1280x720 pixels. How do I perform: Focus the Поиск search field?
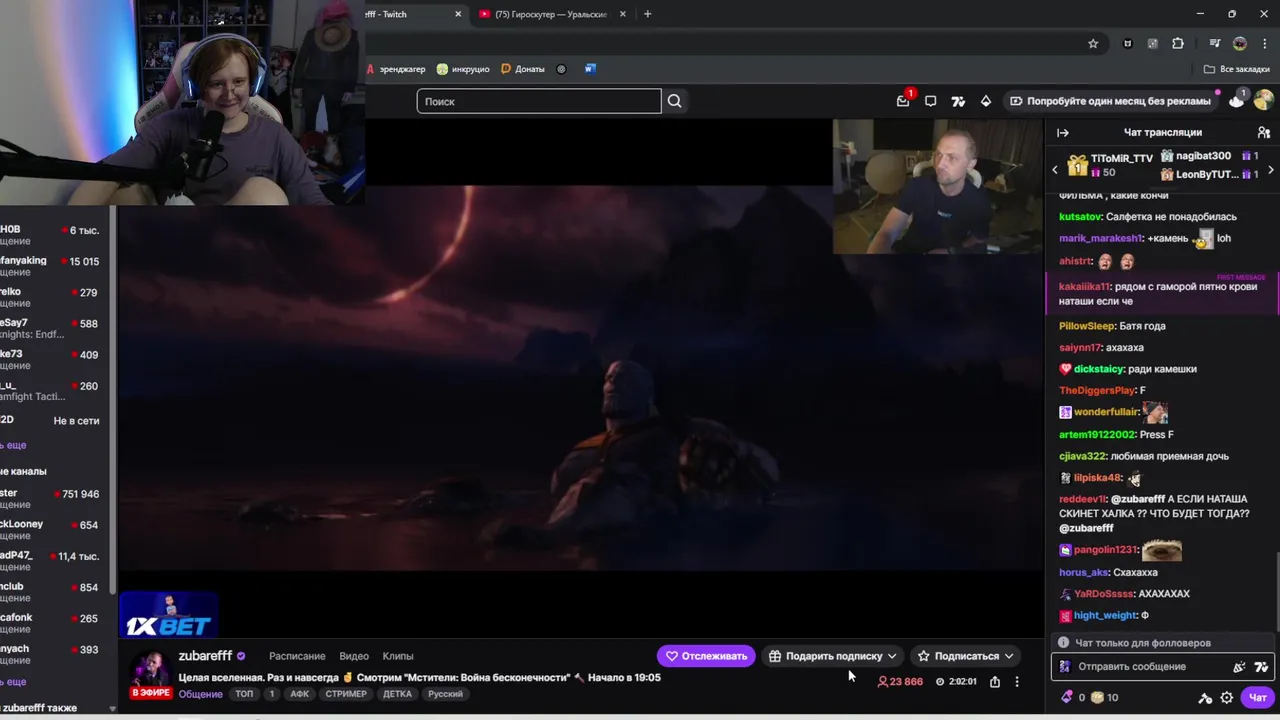point(539,101)
